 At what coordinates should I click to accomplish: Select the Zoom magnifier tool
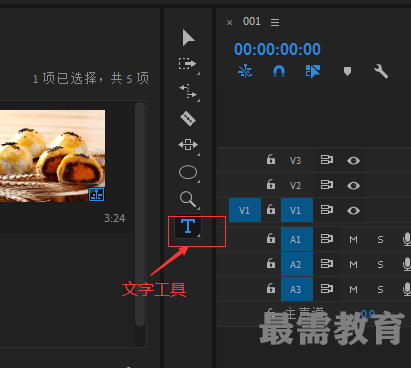188,199
